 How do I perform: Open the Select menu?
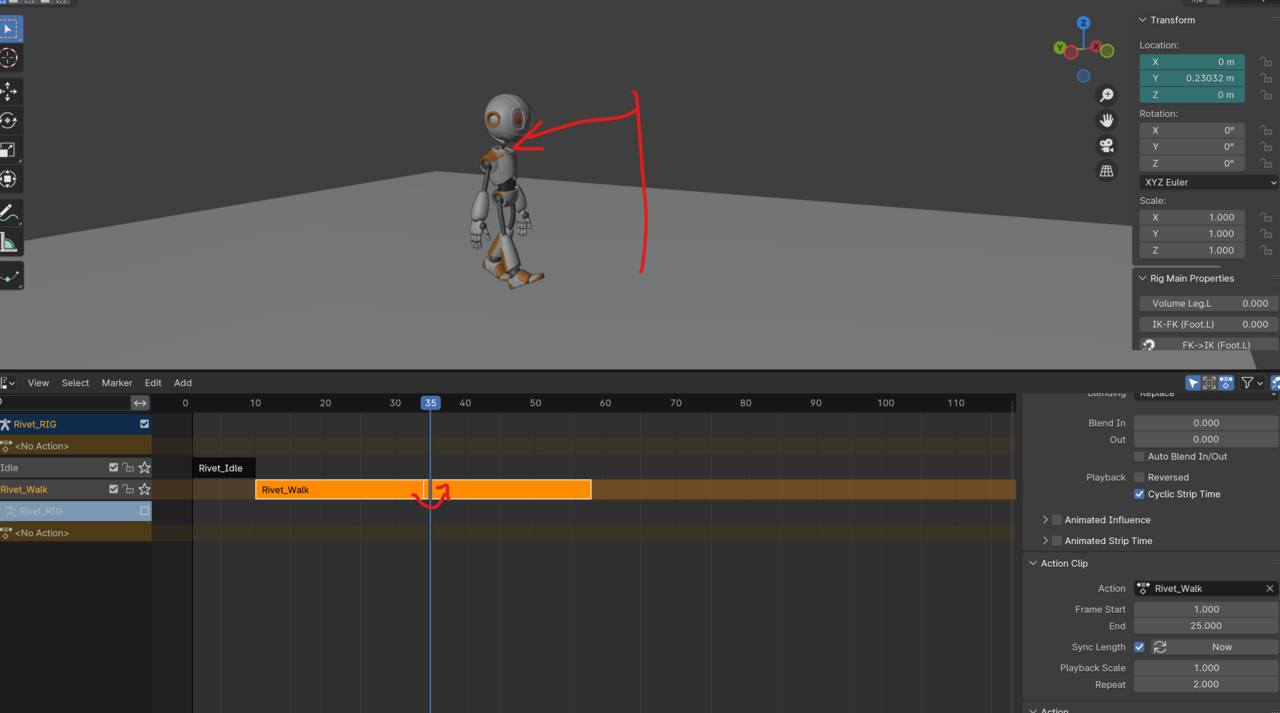pos(75,383)
